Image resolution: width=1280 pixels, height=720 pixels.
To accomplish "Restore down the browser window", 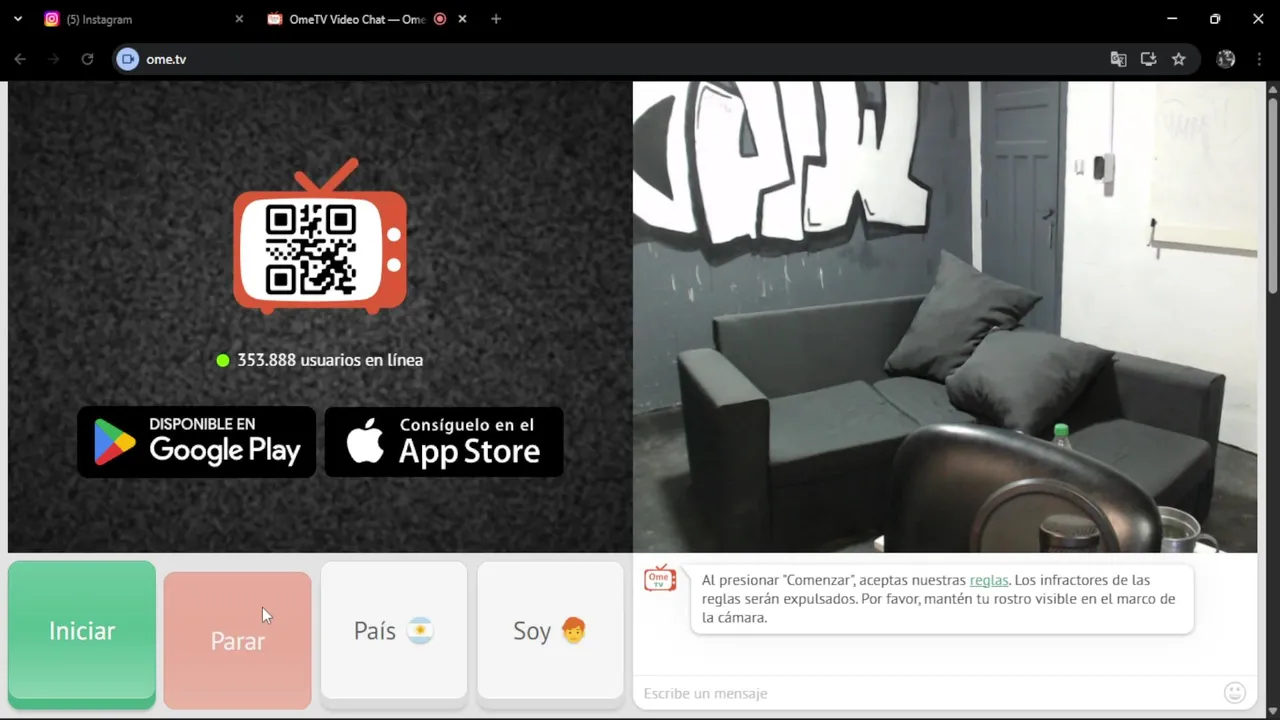I will [1215, 19].
